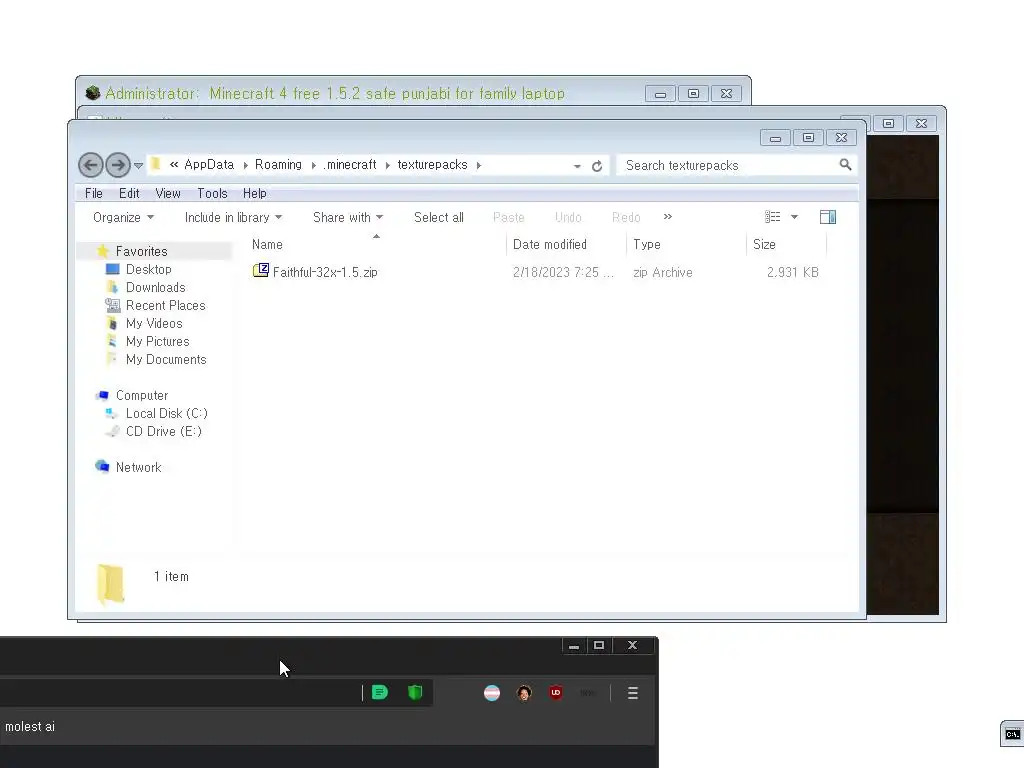1024x768 pixels.
Task: Expand the Organize dropdown
Action: point(123,217)
